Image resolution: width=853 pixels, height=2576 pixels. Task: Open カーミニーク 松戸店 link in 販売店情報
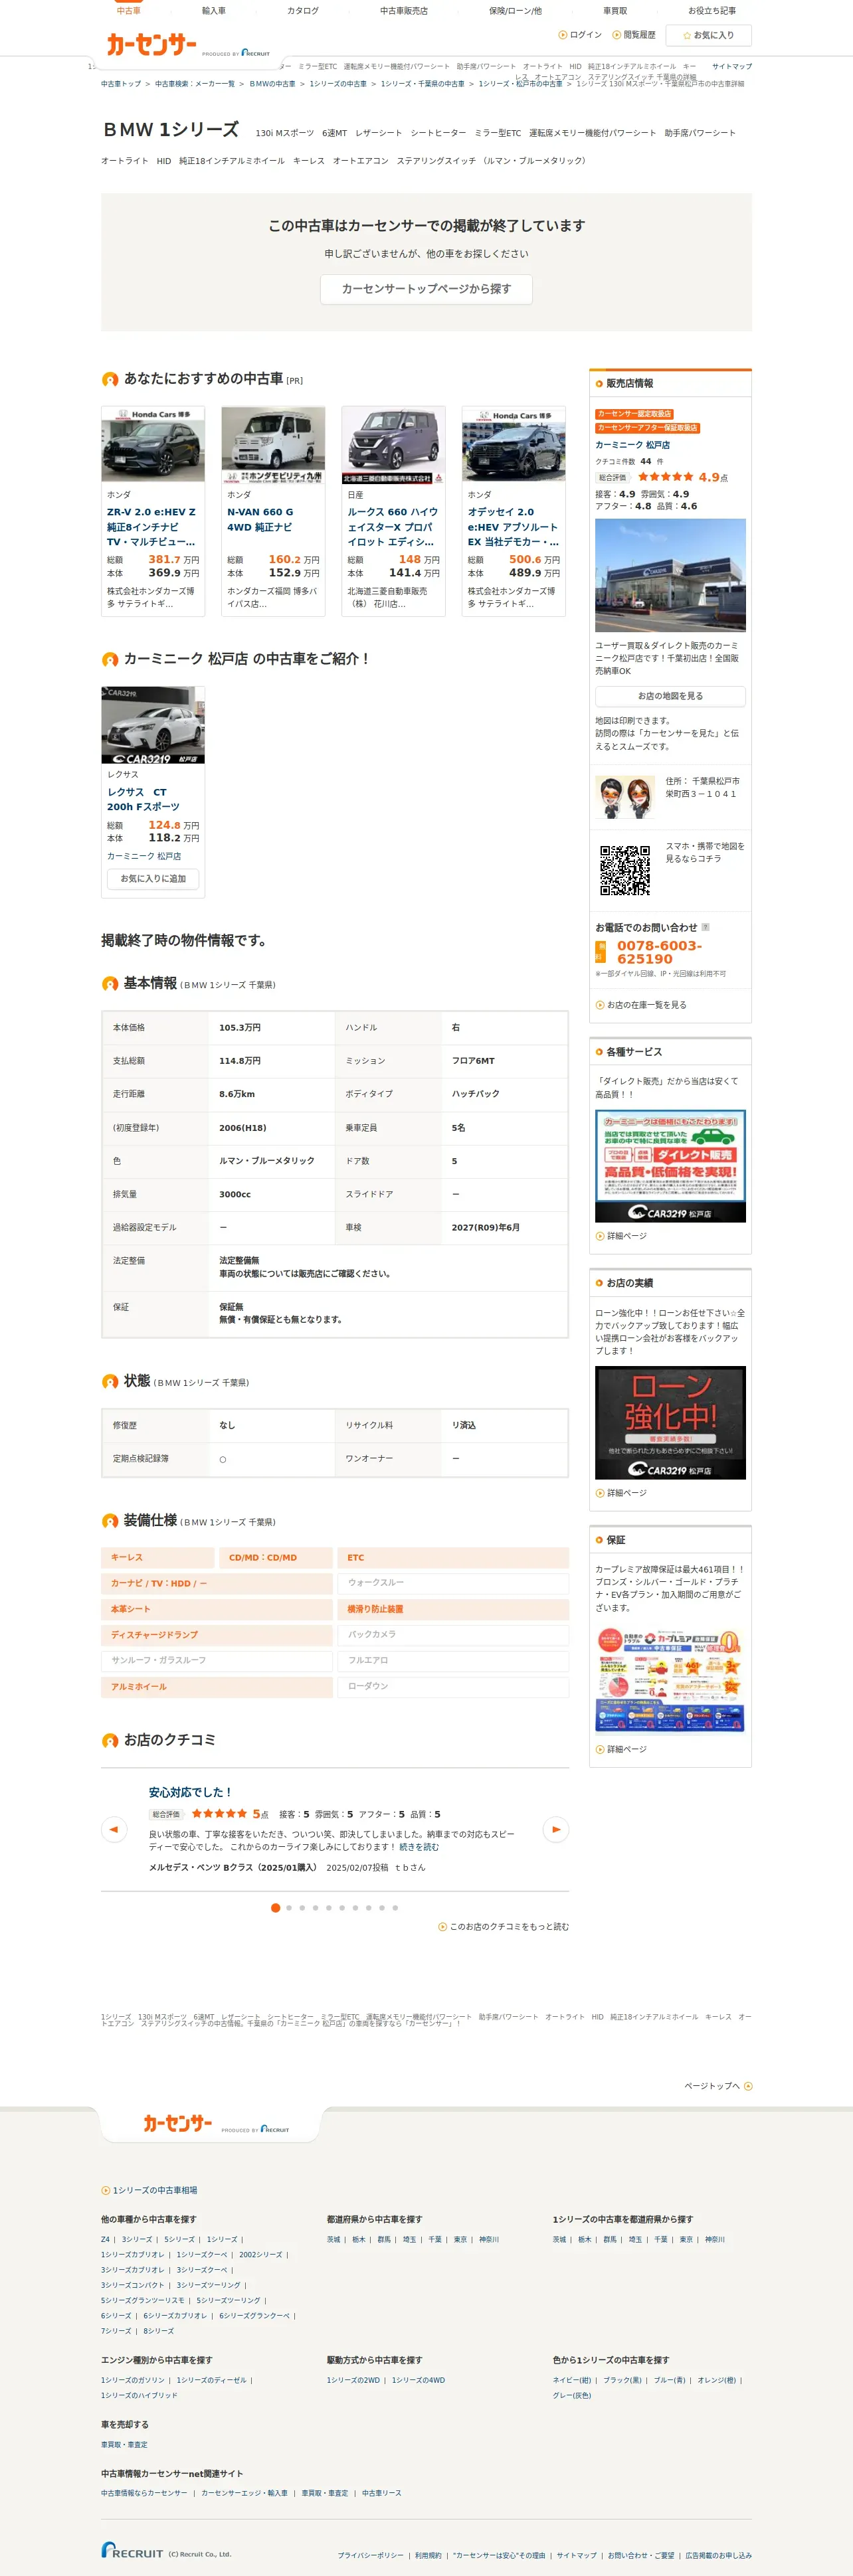tap(633, 445)
